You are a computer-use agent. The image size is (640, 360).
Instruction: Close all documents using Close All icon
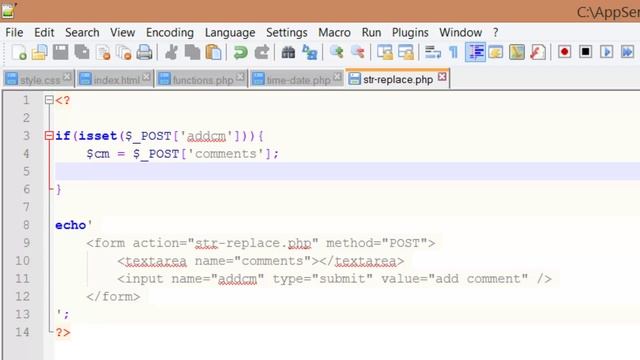point(124,53)
